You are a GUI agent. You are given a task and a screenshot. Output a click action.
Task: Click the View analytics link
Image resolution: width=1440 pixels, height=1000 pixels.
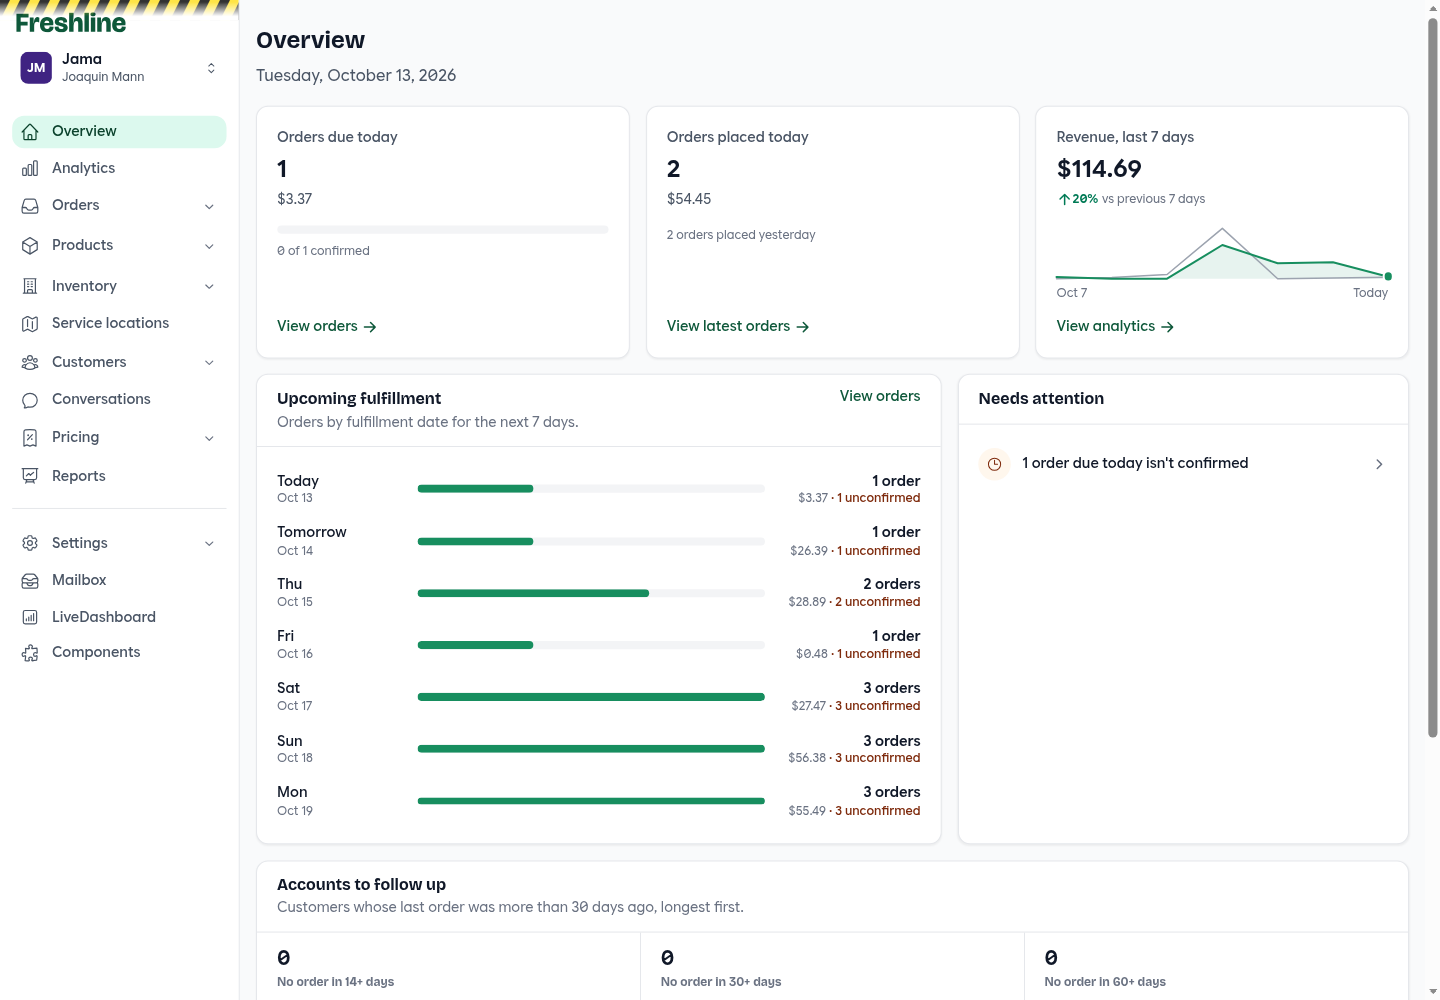1115,326
